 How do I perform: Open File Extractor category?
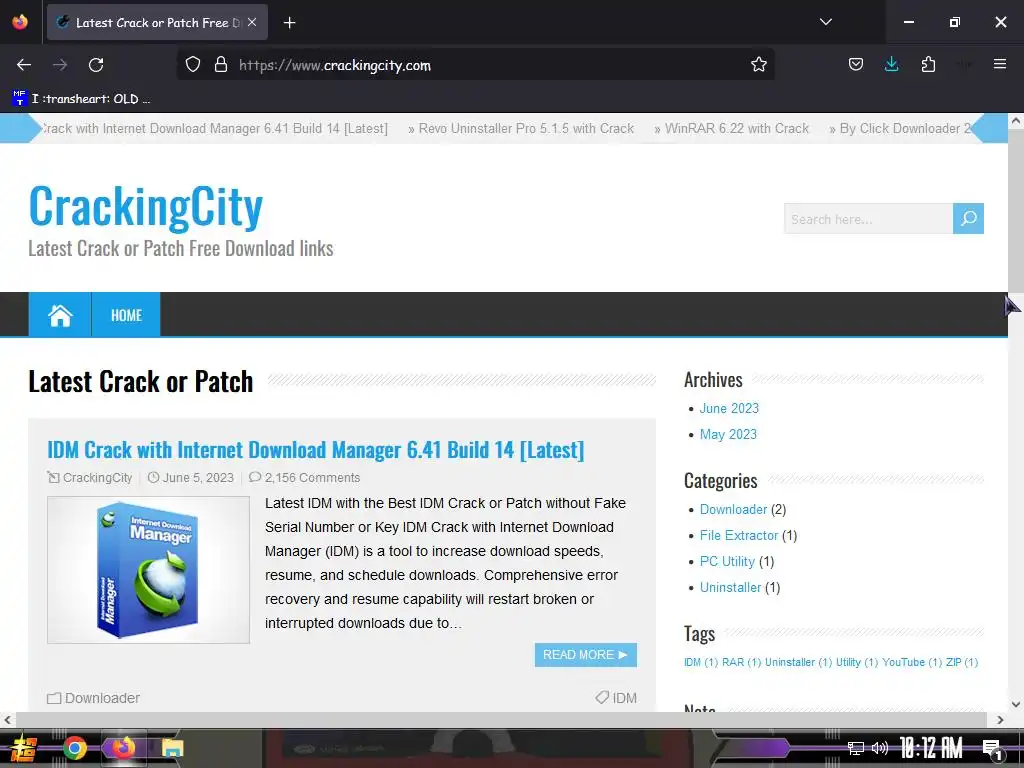pos(739,536)
